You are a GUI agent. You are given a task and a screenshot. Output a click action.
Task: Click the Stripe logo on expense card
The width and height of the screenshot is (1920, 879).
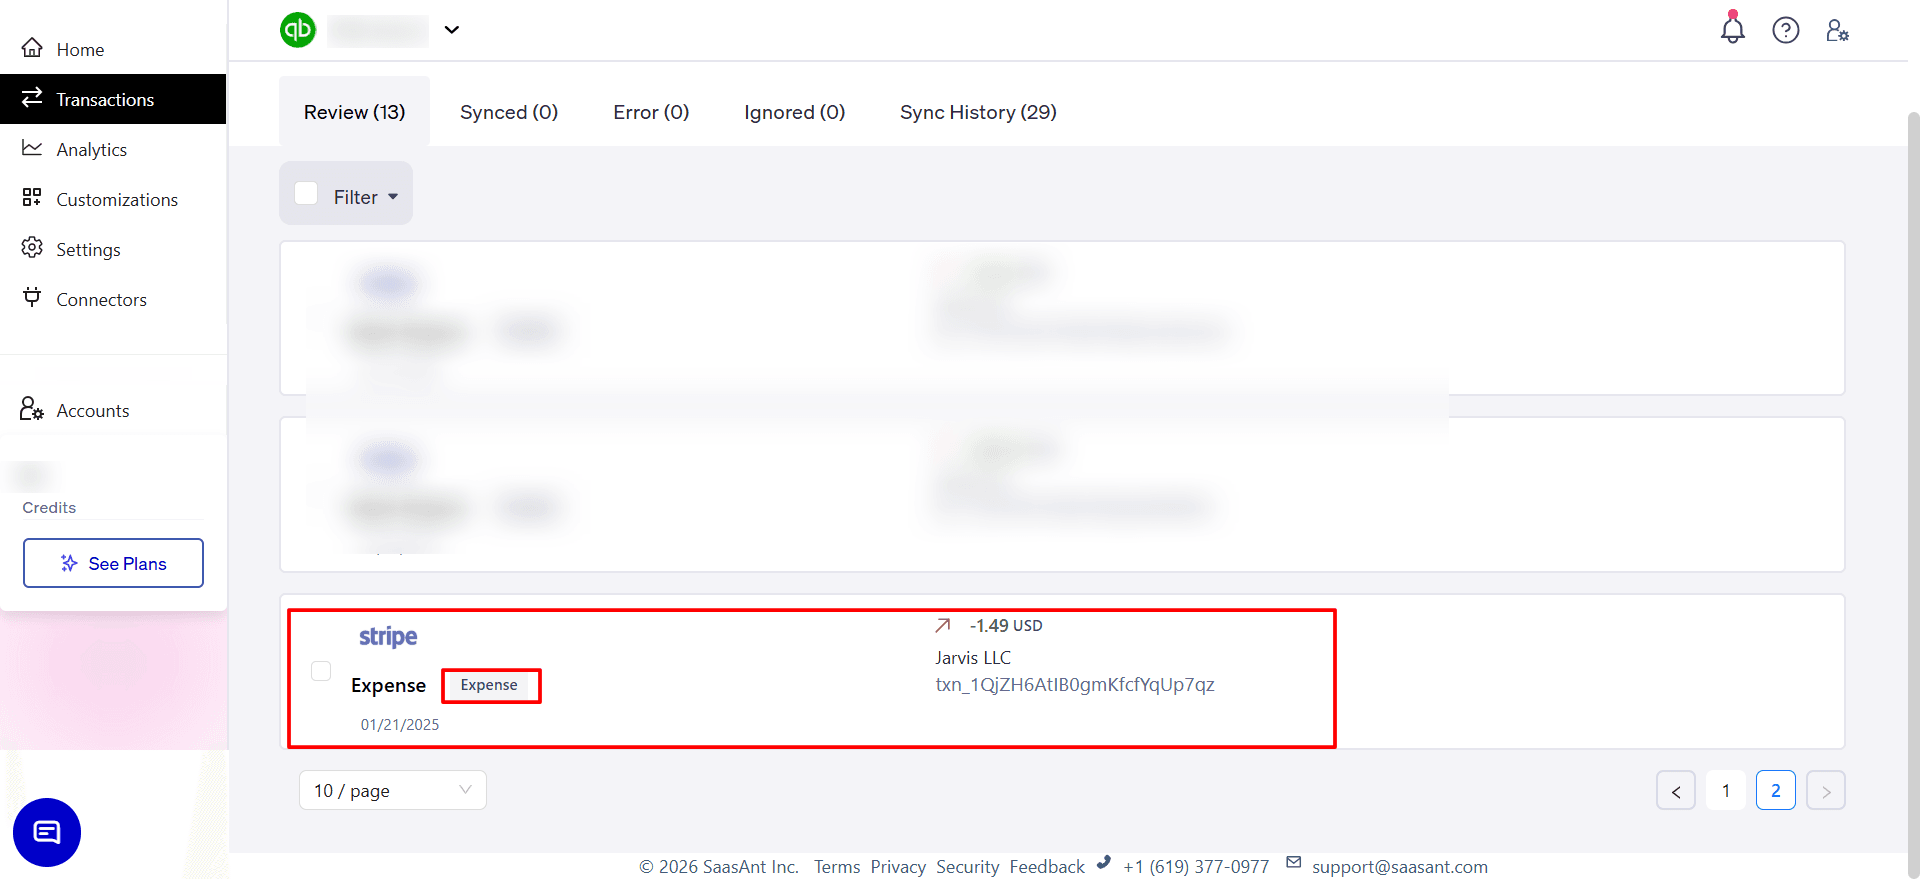coord(388,637)
